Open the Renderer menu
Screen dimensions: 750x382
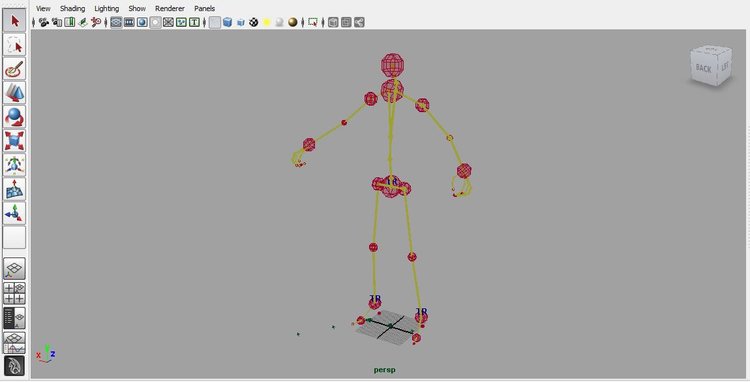pos(169,9)
